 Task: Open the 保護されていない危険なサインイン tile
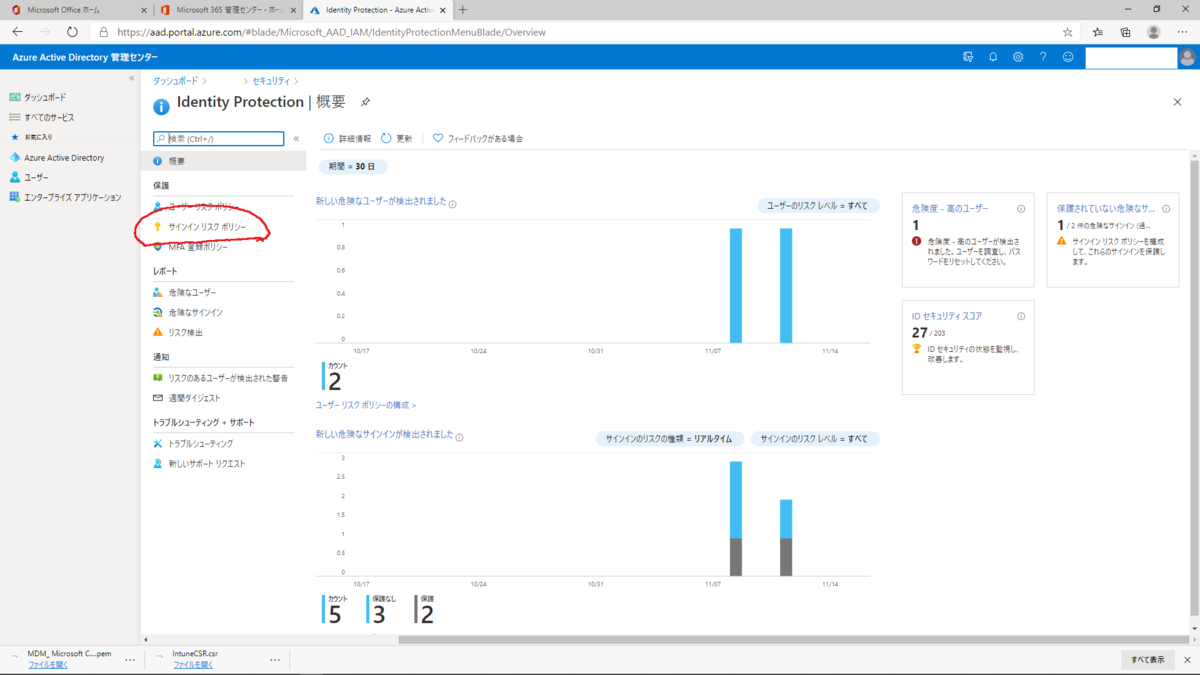coord(1114,240)
